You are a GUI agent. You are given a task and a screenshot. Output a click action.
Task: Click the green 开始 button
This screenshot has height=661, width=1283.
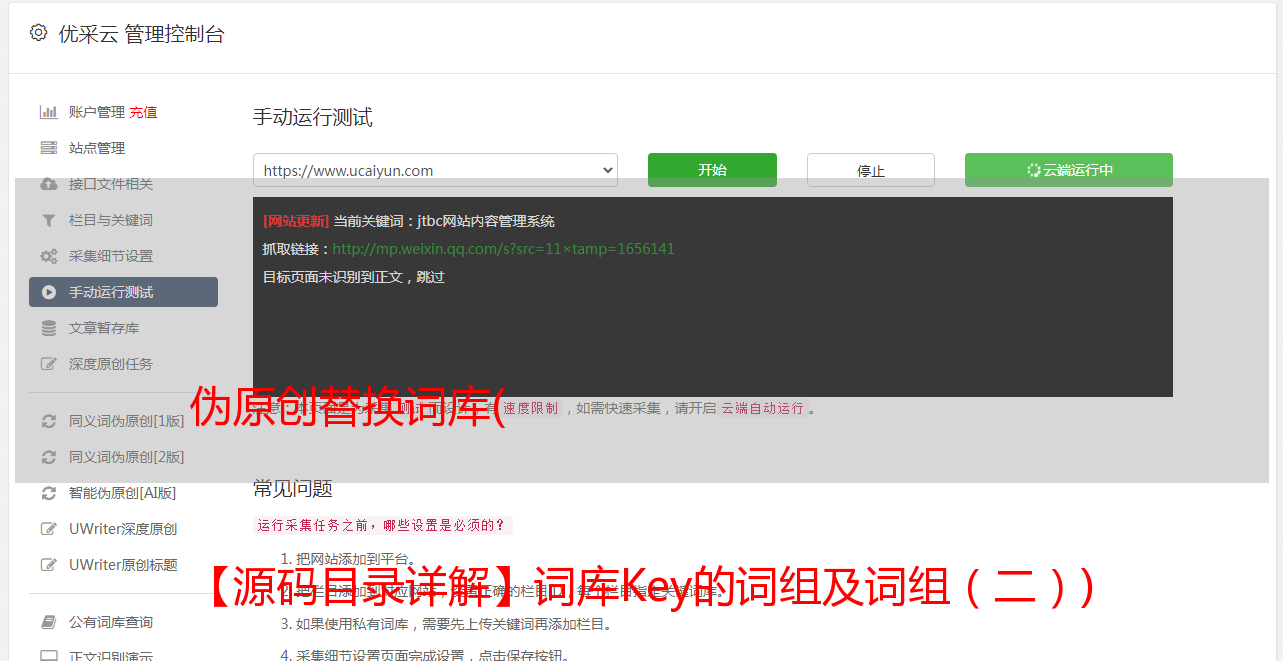click(x=712, y=170)
